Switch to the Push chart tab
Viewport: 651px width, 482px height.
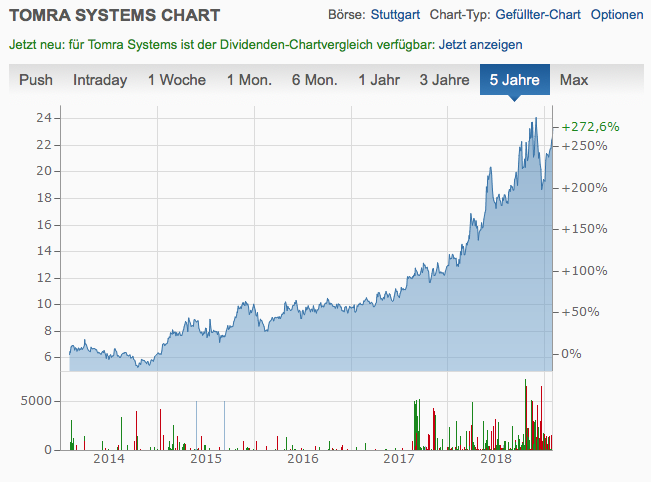point(36,80)
